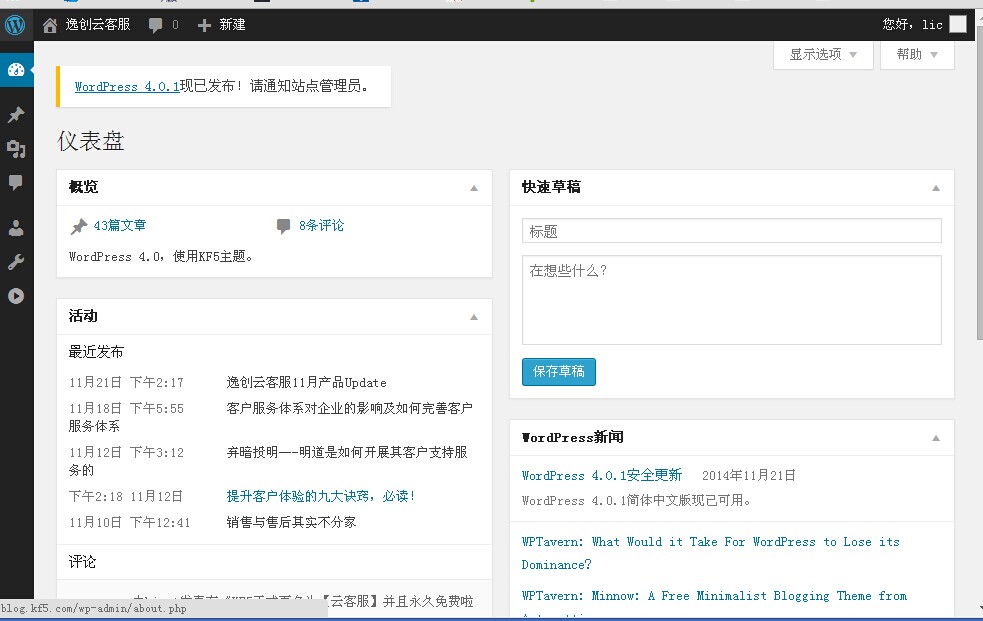
Task: Open news link WordPress 4.0.1安全更新
Action: pyautogui.click(x=602, y=475)
